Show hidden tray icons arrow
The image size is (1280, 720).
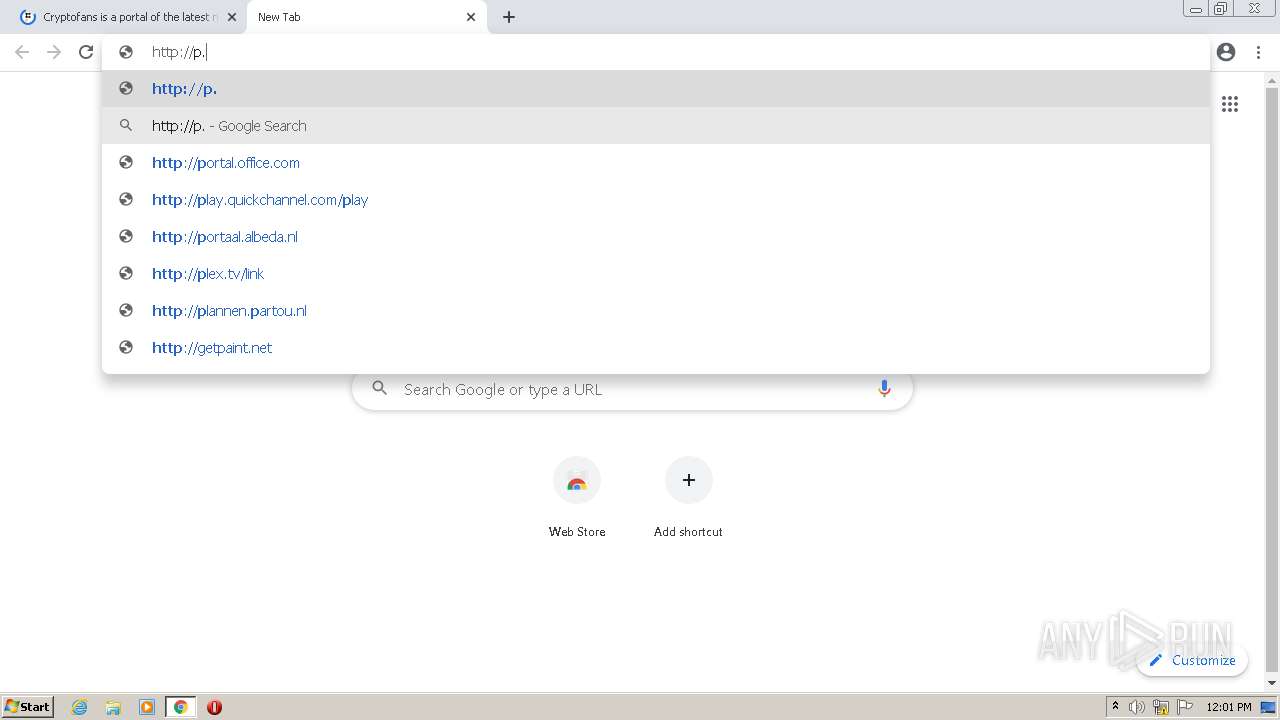[1115, 707]
